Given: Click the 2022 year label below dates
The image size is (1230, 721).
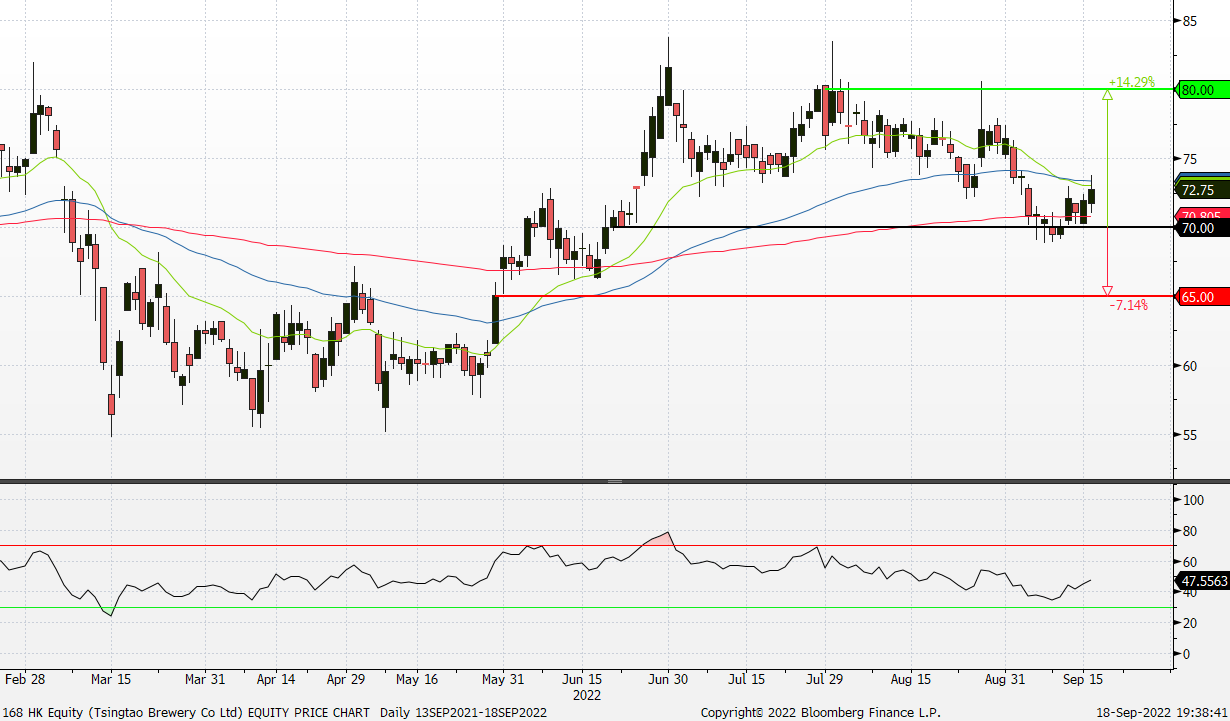Looking at the screenshot, I should tap(586, 694).
